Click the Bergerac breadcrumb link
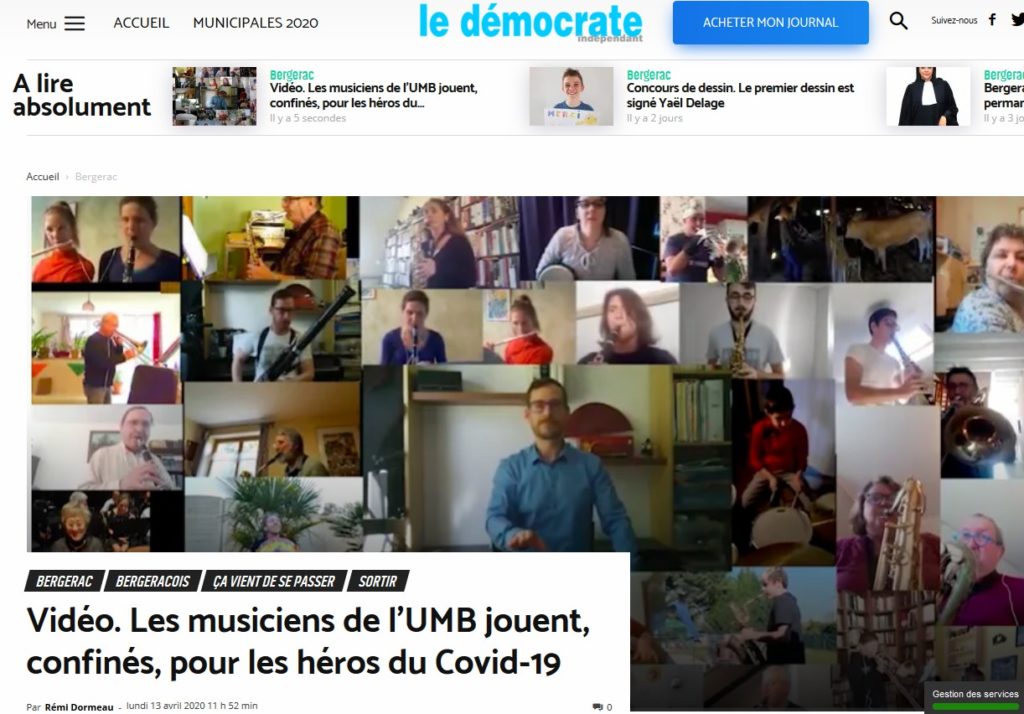The image size is (1024, 714). (96, 176)
